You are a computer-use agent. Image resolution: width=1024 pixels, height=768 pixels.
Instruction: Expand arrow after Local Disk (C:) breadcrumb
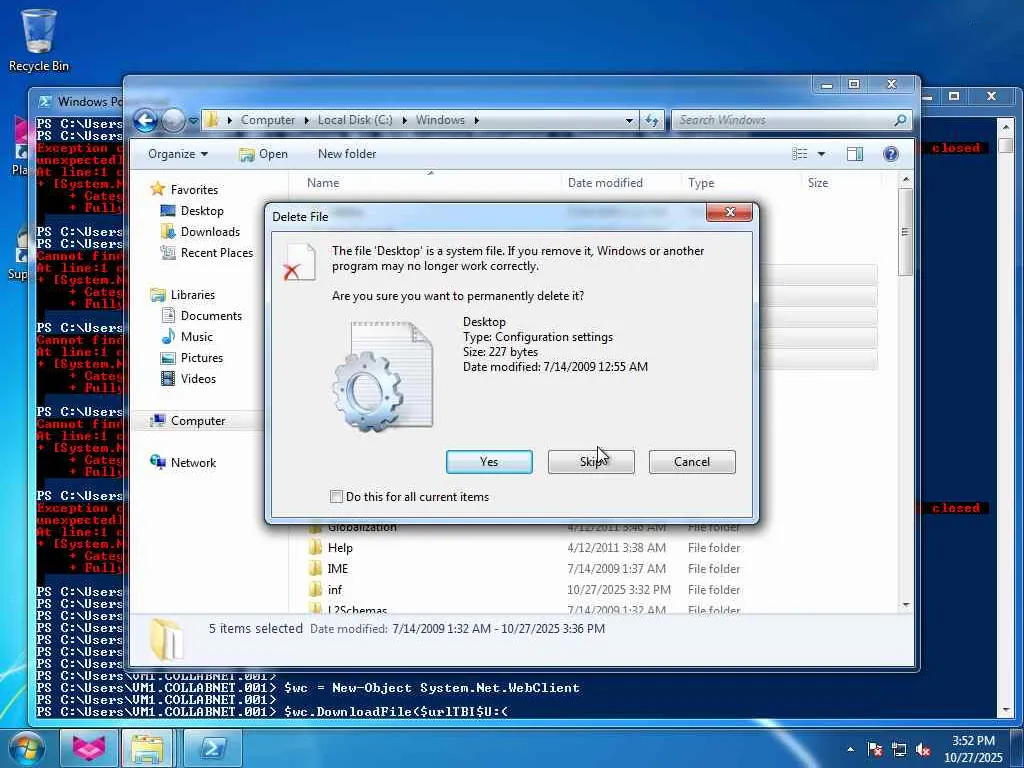pyautogui.click(x=404, y=120)
